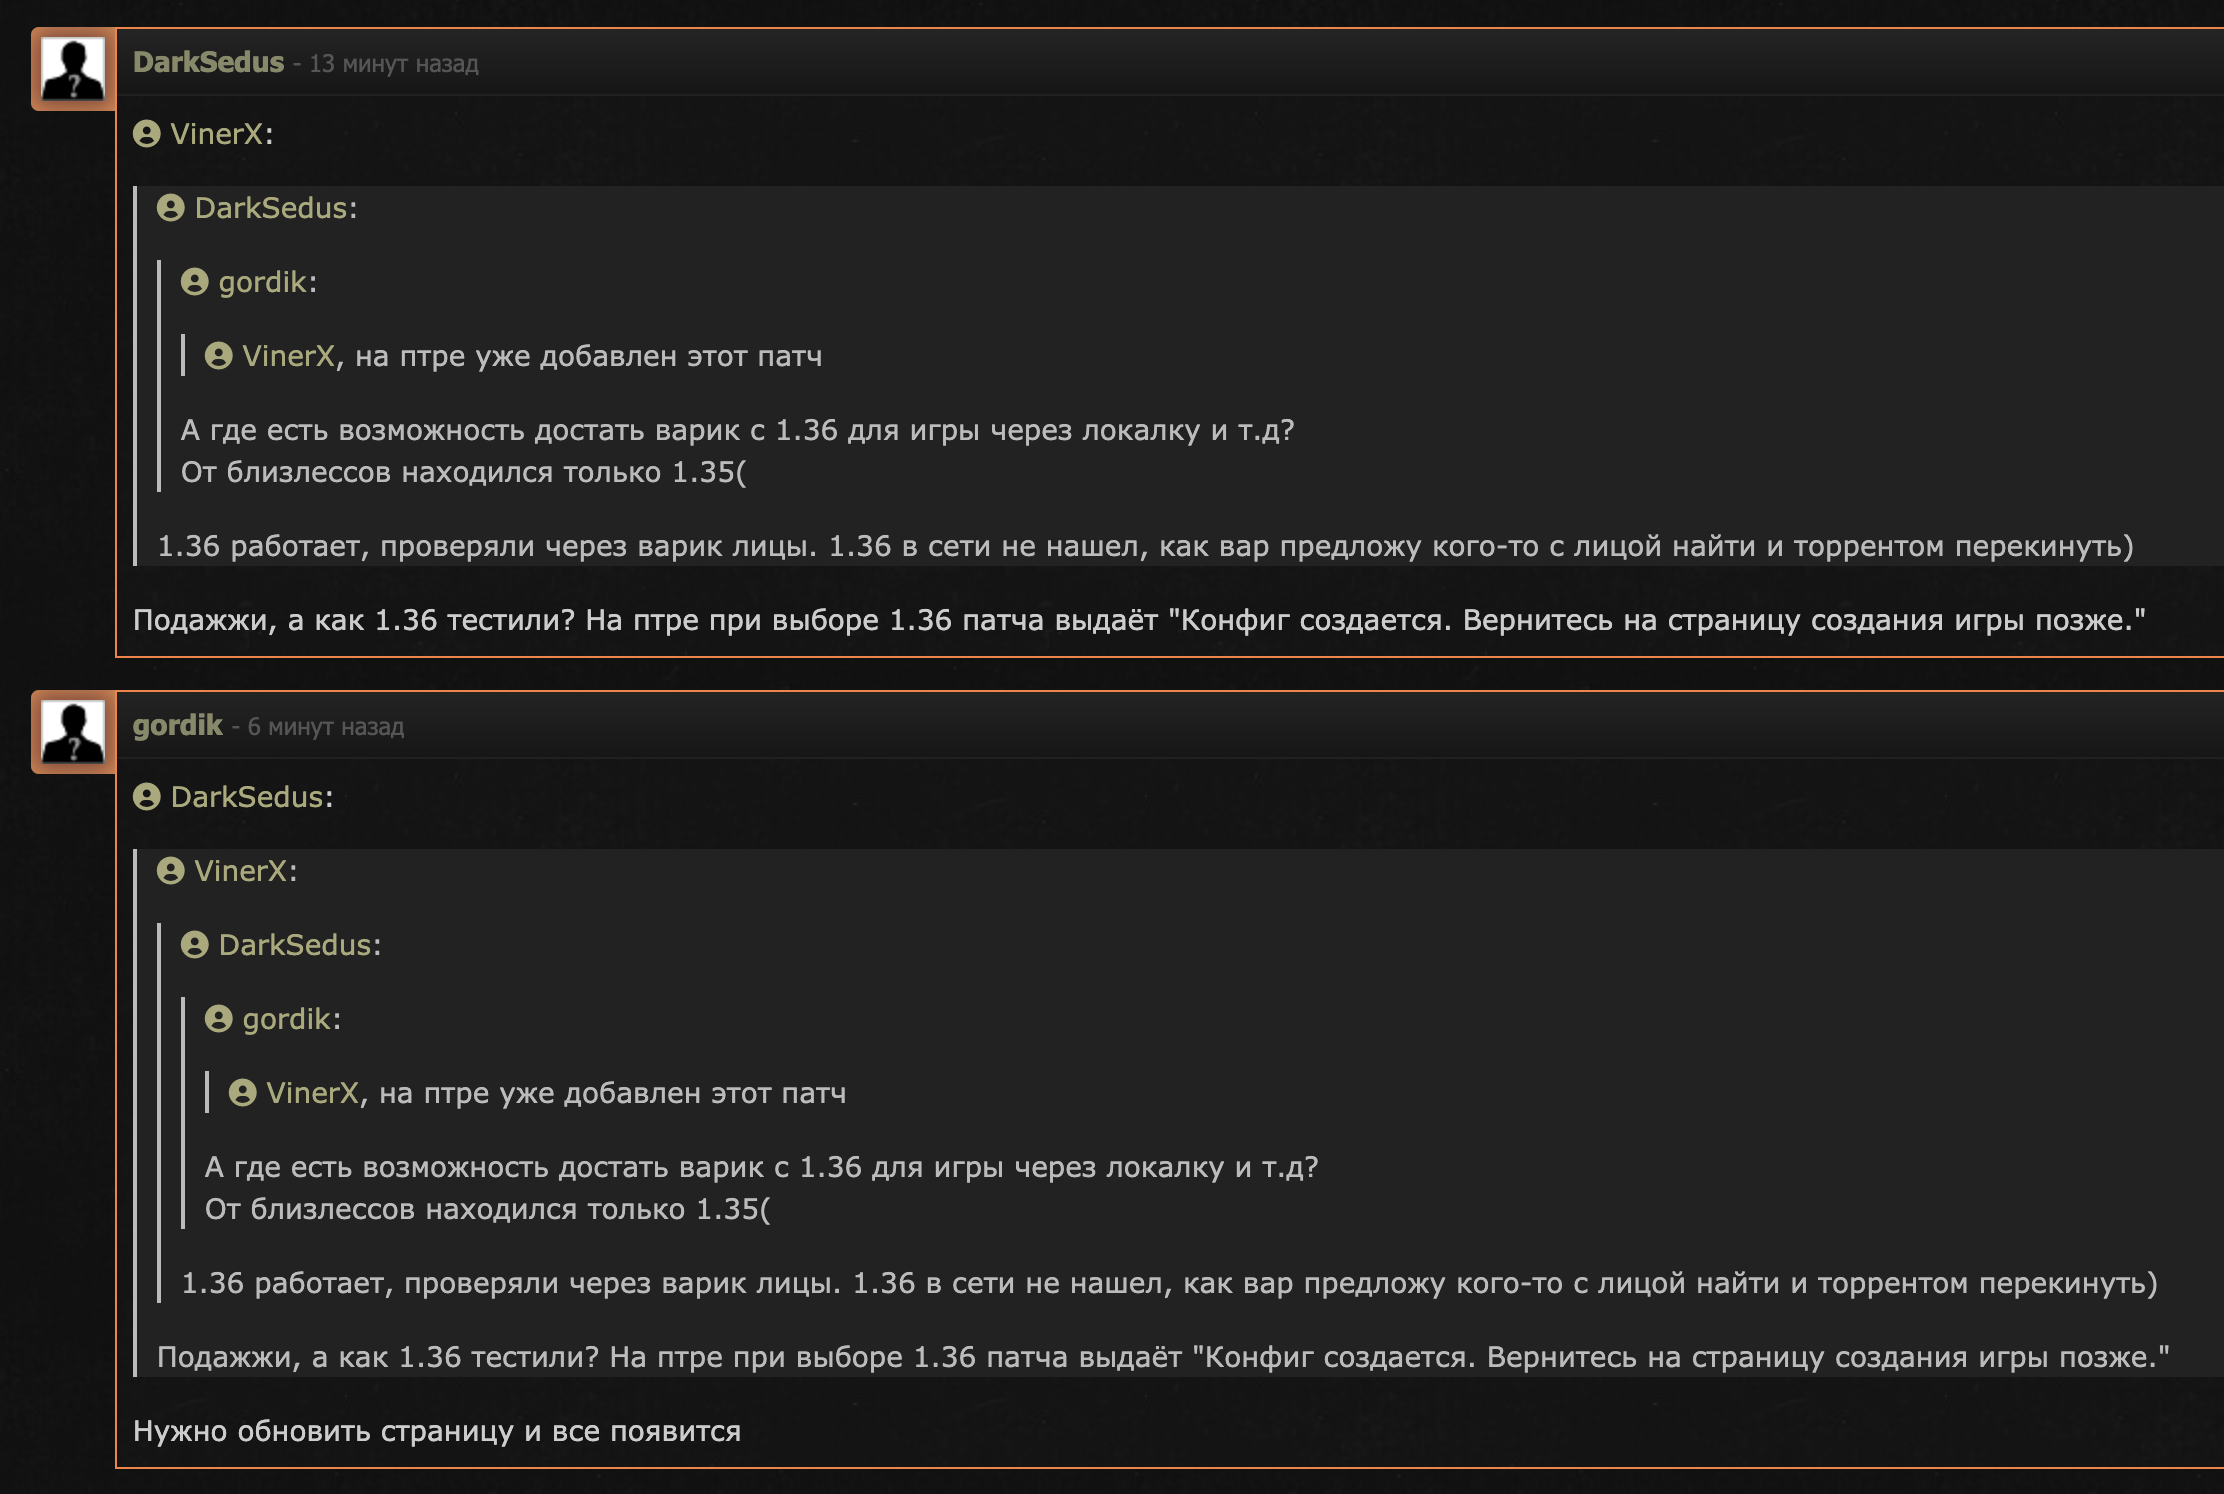Open gordik username quoted in DarkSedus's post

click(262, 282)
